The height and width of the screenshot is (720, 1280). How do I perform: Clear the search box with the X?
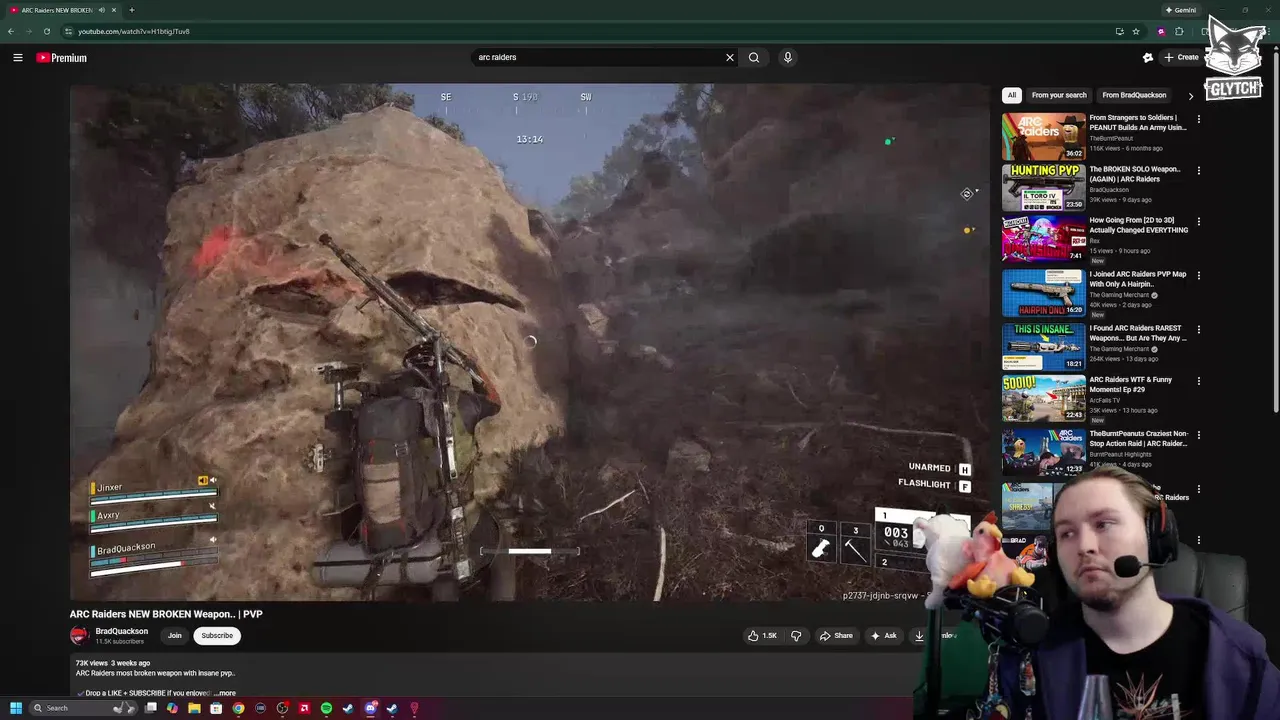click(x=730, y=57)
